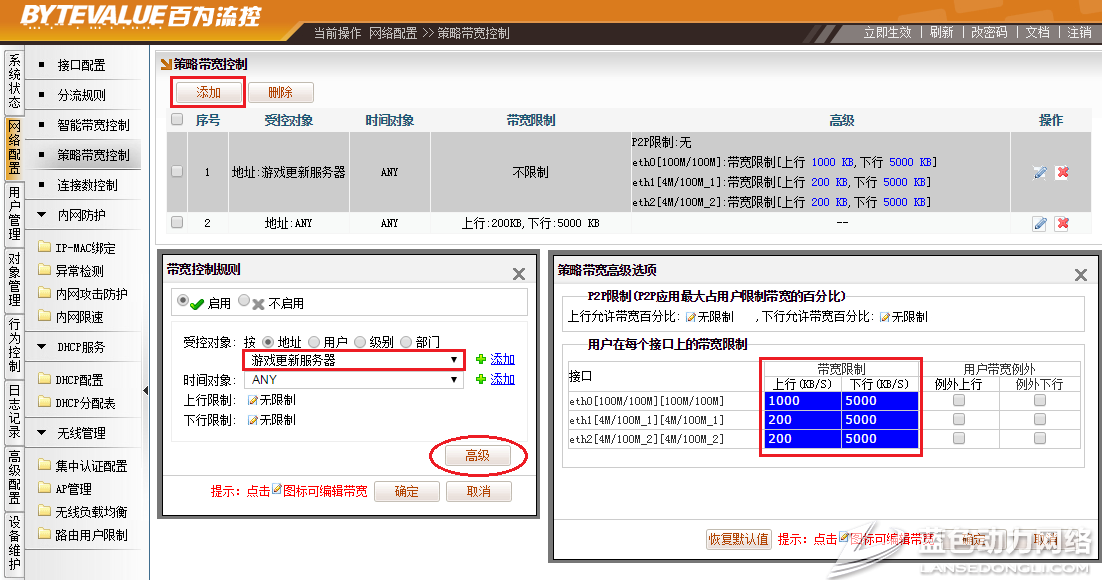Close the 带宽控制规则 dialog with X
The width and height of the screenshot is (1102, 580).
518,274
